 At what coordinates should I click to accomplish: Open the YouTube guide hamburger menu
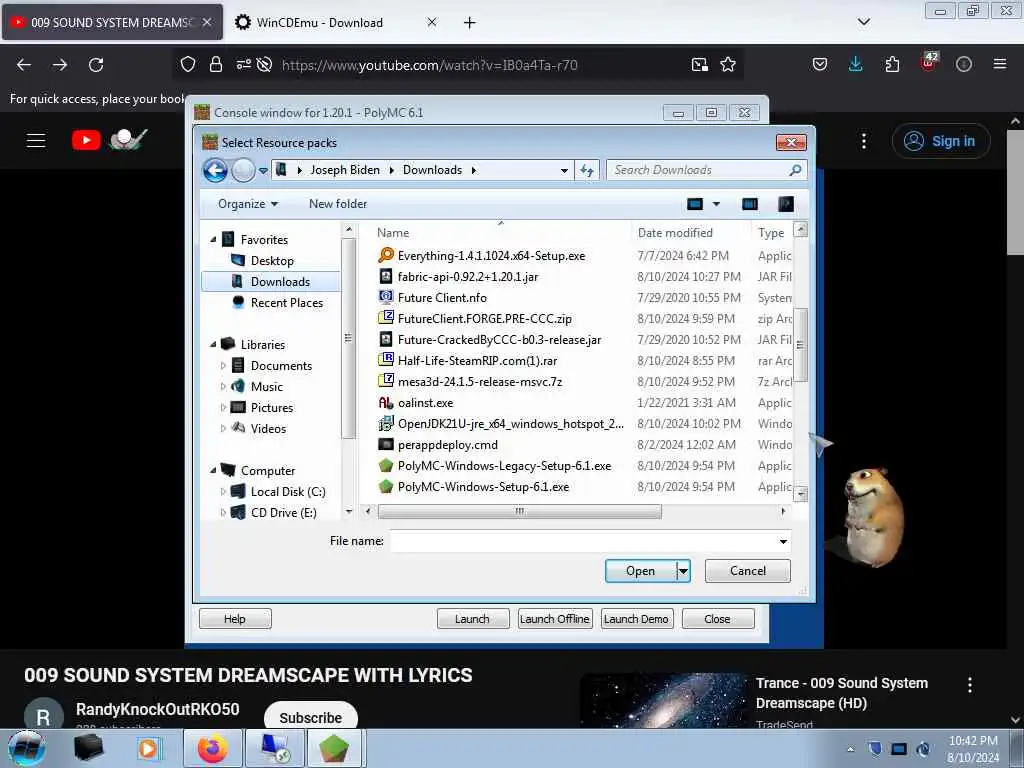[x=36, y=140]
